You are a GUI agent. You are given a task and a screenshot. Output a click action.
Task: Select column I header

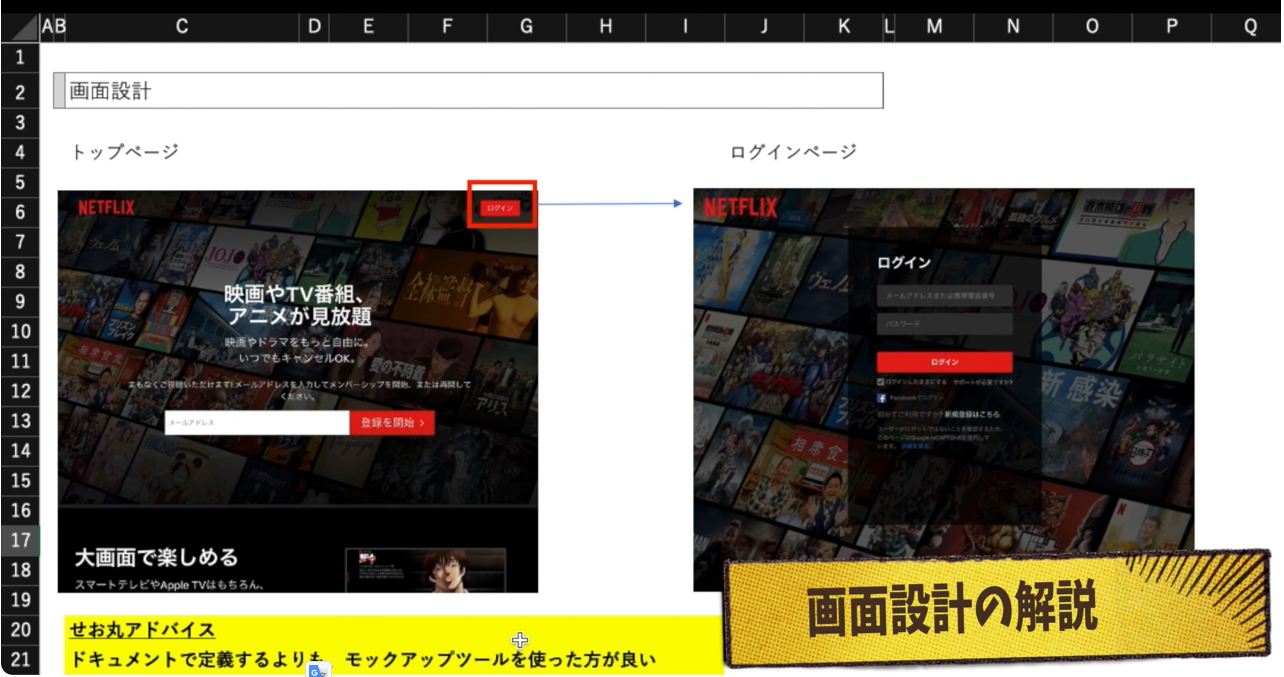[685, 28]
